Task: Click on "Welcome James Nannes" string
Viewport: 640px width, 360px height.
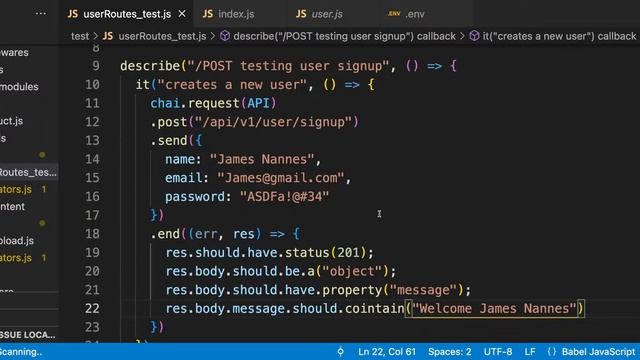Action: coord(494,309)
